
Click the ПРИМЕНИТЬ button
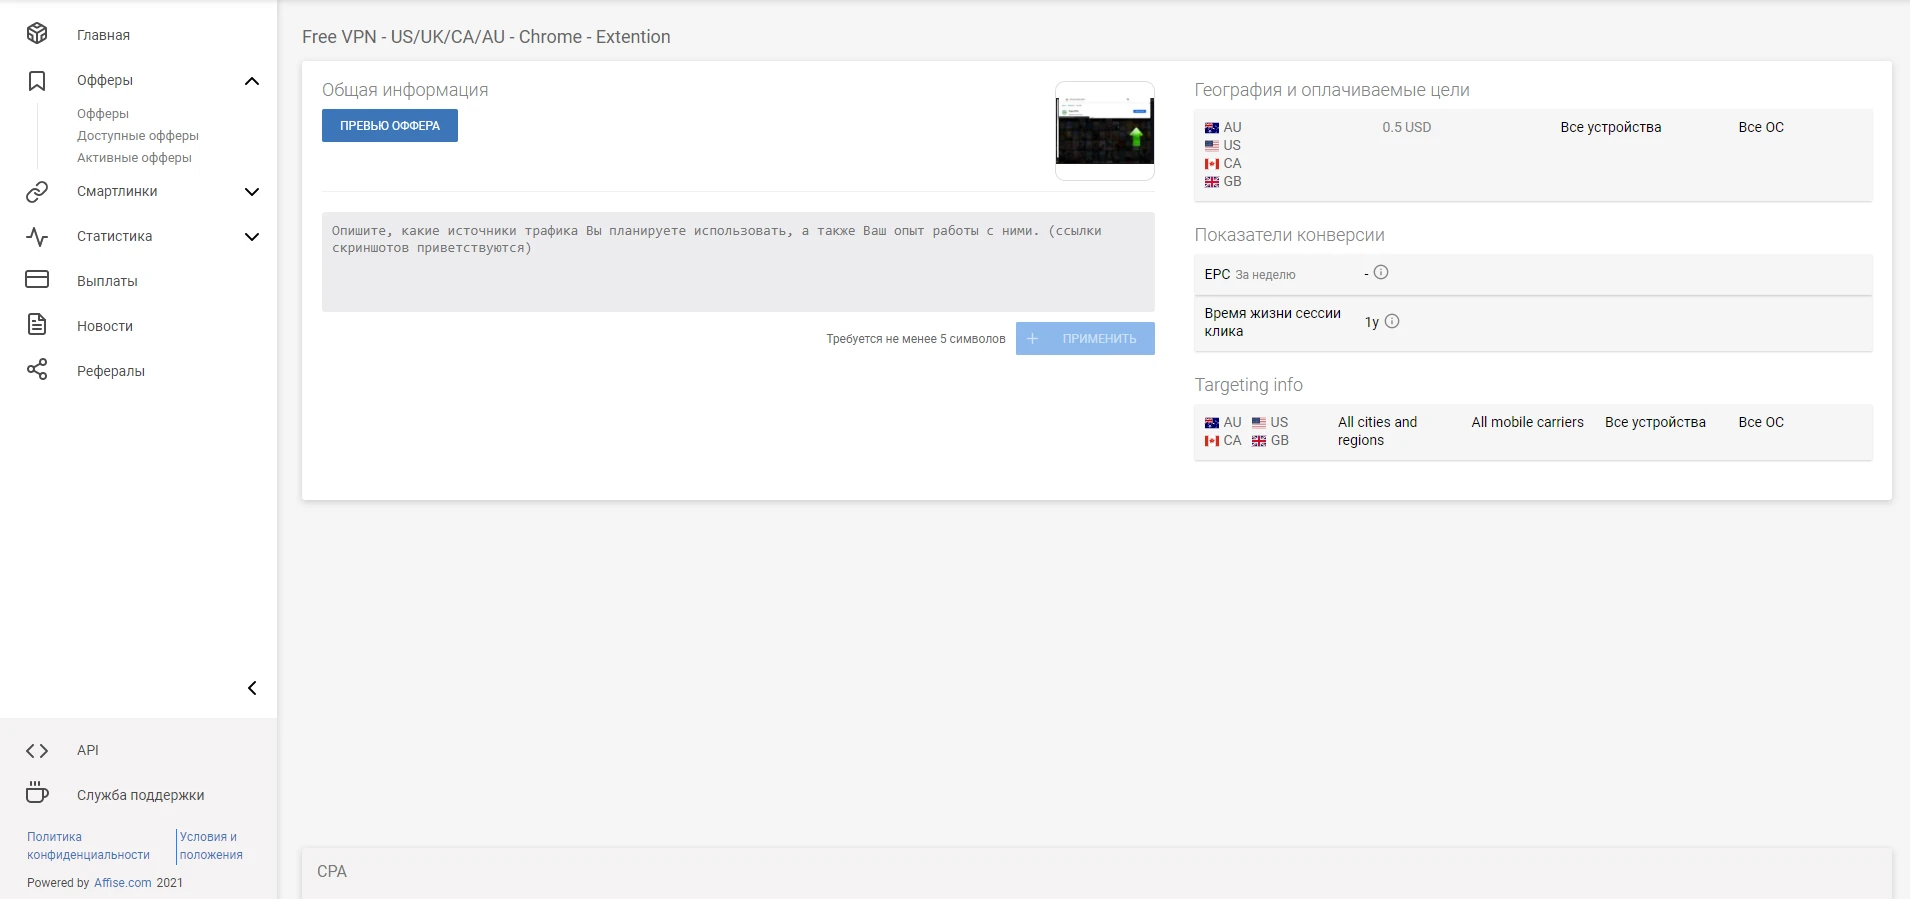pos(1085,338)
